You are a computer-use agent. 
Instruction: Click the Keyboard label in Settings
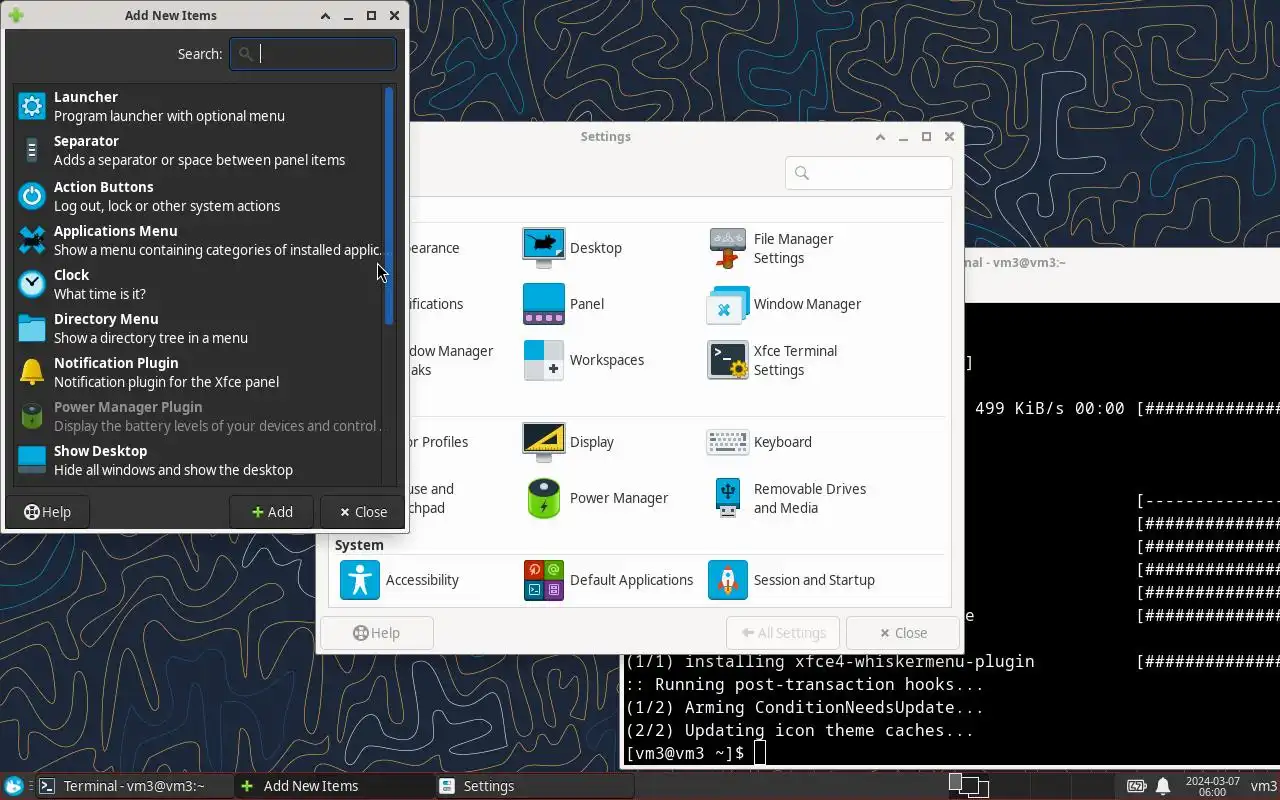tap(783, 442)
